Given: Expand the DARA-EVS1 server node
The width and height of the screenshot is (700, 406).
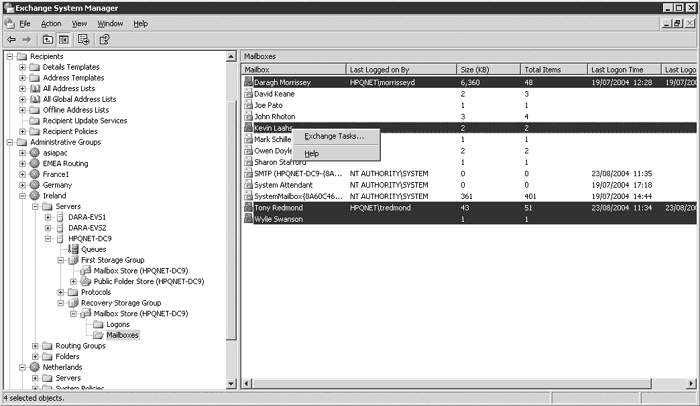Looking at the screenshot, I should (x=48, y=217).
